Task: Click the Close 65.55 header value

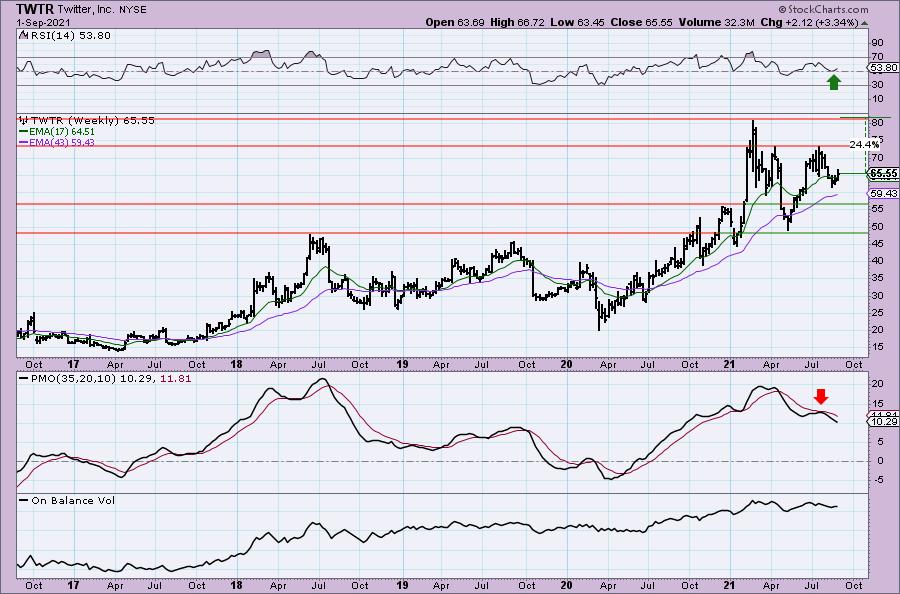Action: (641, 22)
